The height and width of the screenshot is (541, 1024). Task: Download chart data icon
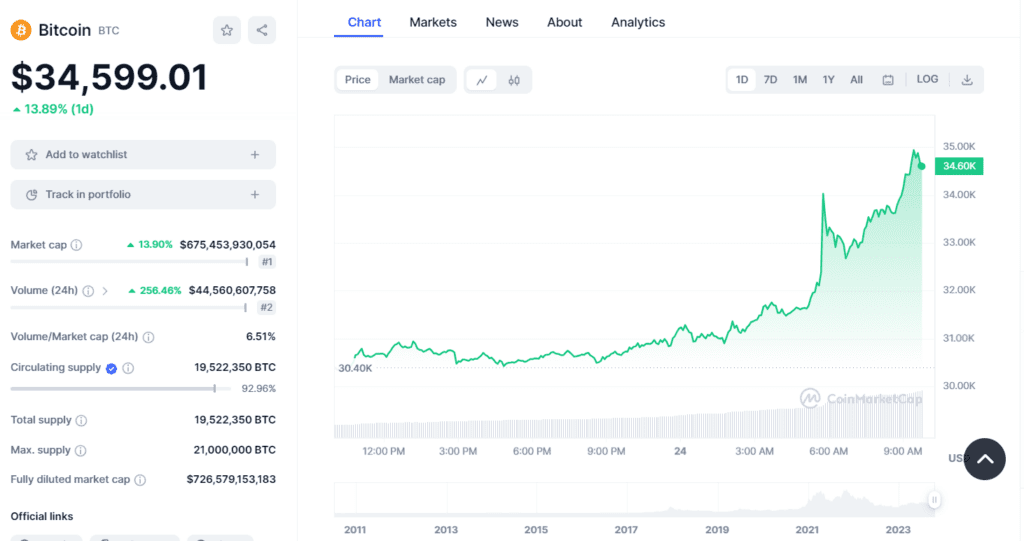[967, 80]
